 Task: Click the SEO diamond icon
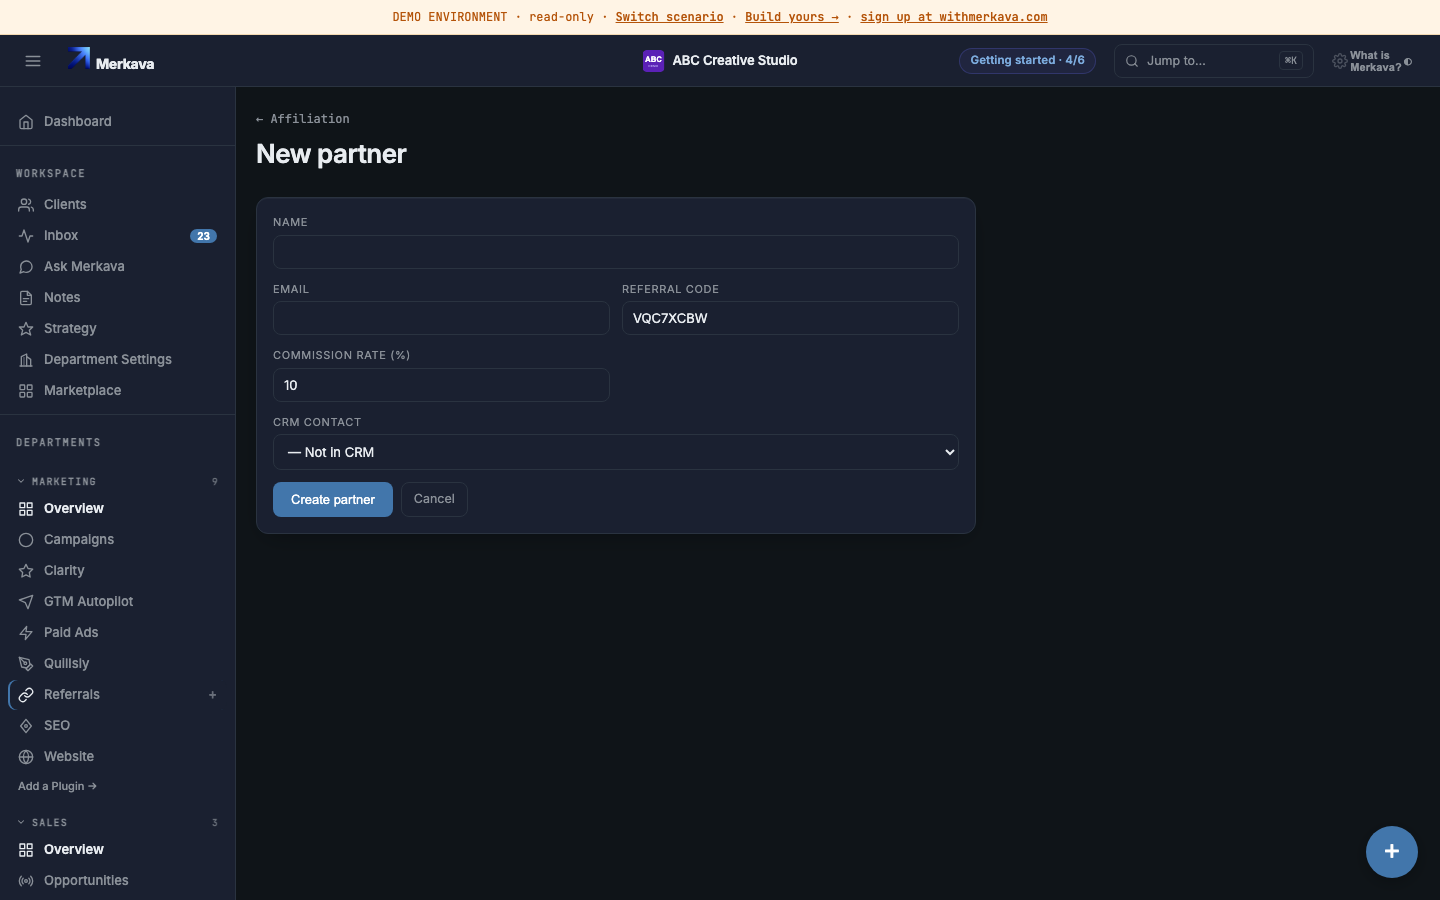(x=26, y=726)
